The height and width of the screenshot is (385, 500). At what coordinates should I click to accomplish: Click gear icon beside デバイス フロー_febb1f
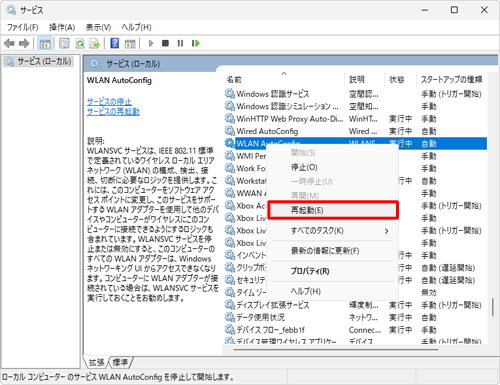pyautogui.click(x=230, y=330)
